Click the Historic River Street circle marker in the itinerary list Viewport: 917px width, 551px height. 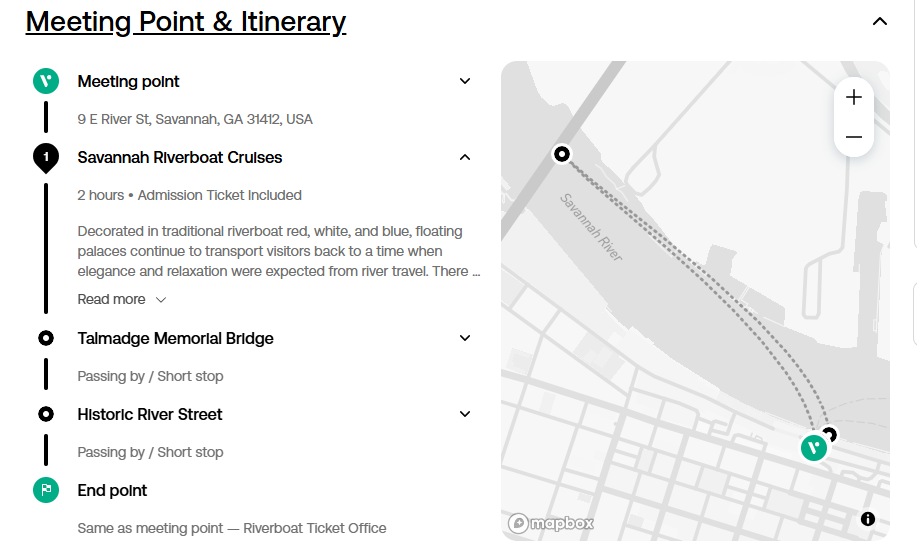click(x=46, y=414)
